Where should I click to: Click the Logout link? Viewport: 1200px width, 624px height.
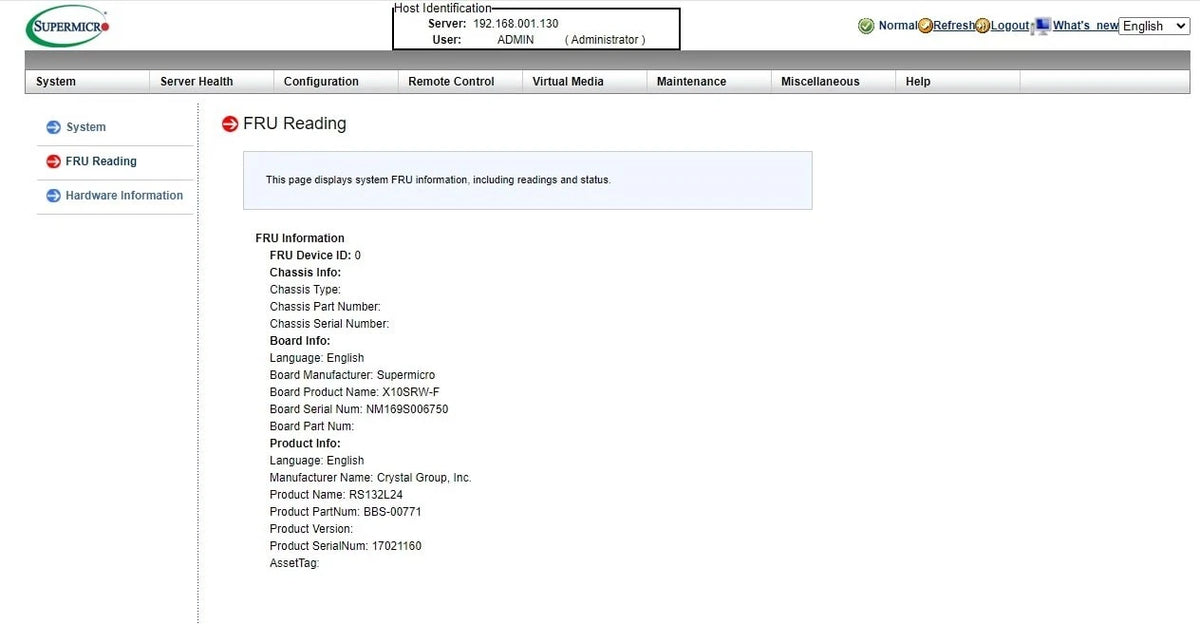[1010, 26]
